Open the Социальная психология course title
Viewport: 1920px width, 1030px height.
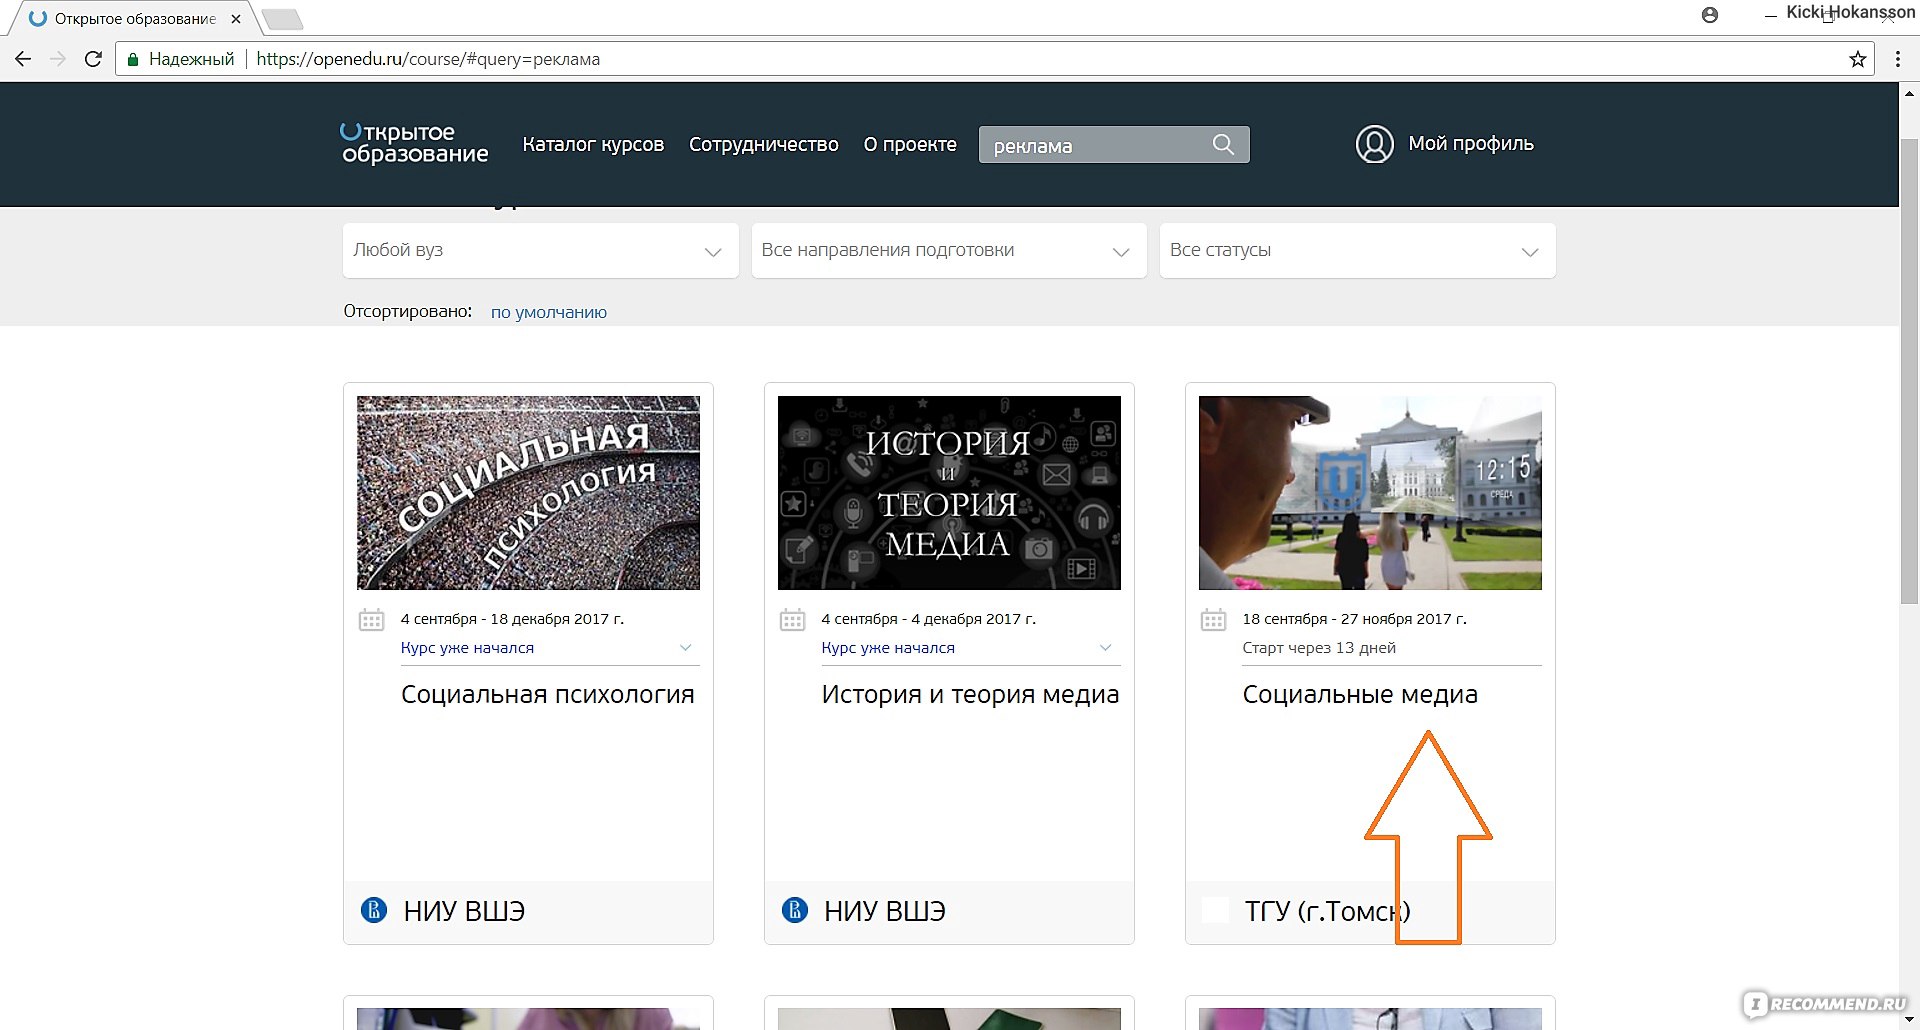[x=548, y=695]
